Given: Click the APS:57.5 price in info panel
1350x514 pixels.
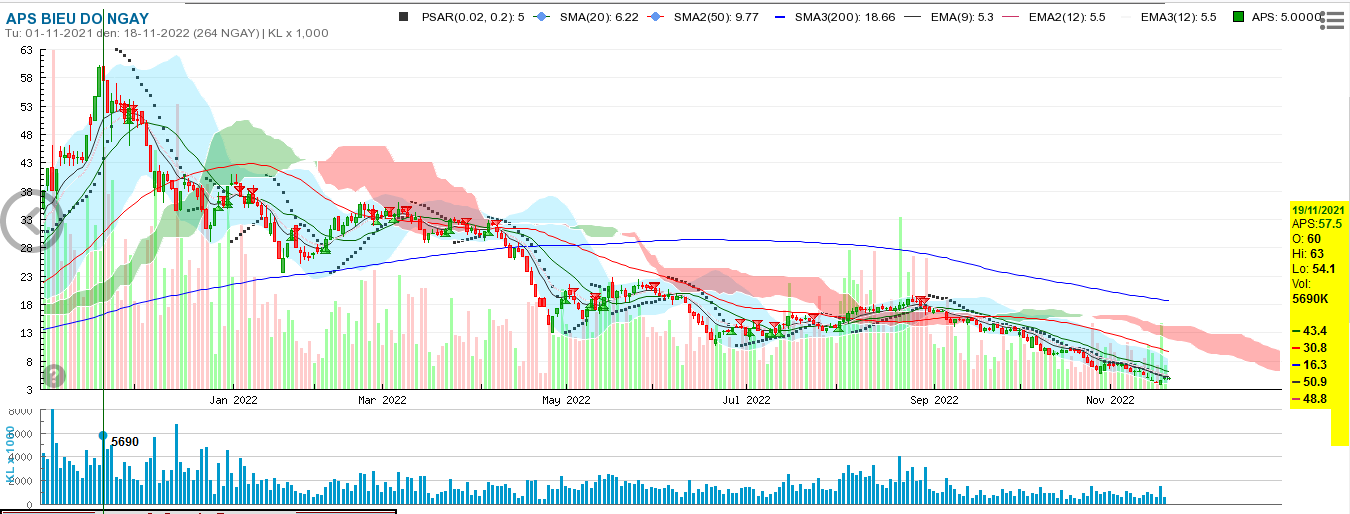Looking at the screenshot, I should [x=1315, y=225].
